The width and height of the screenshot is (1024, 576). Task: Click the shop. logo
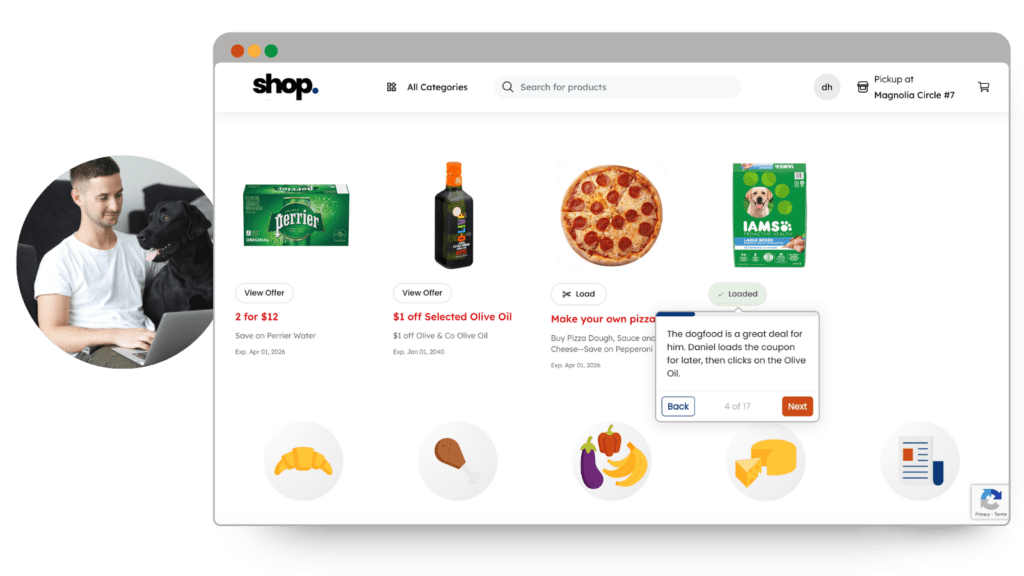(285, 86)
